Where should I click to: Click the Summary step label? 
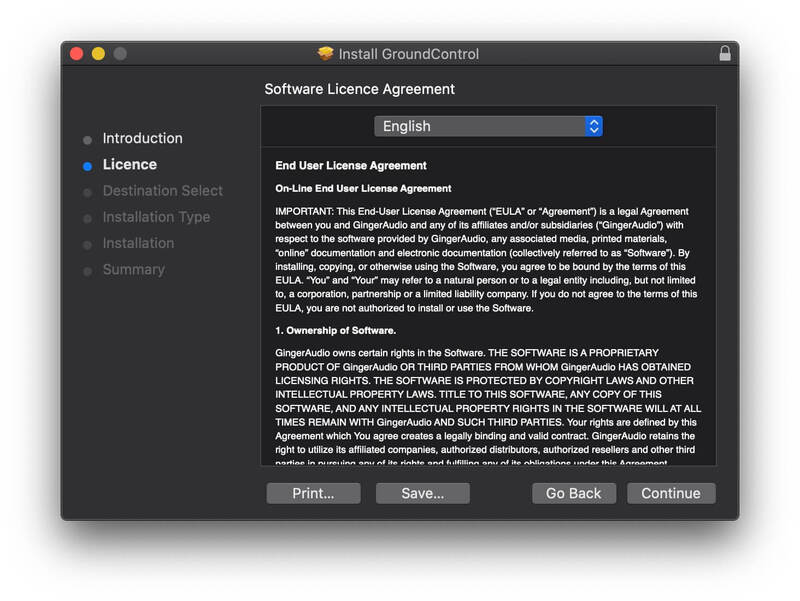pos(134,269)
